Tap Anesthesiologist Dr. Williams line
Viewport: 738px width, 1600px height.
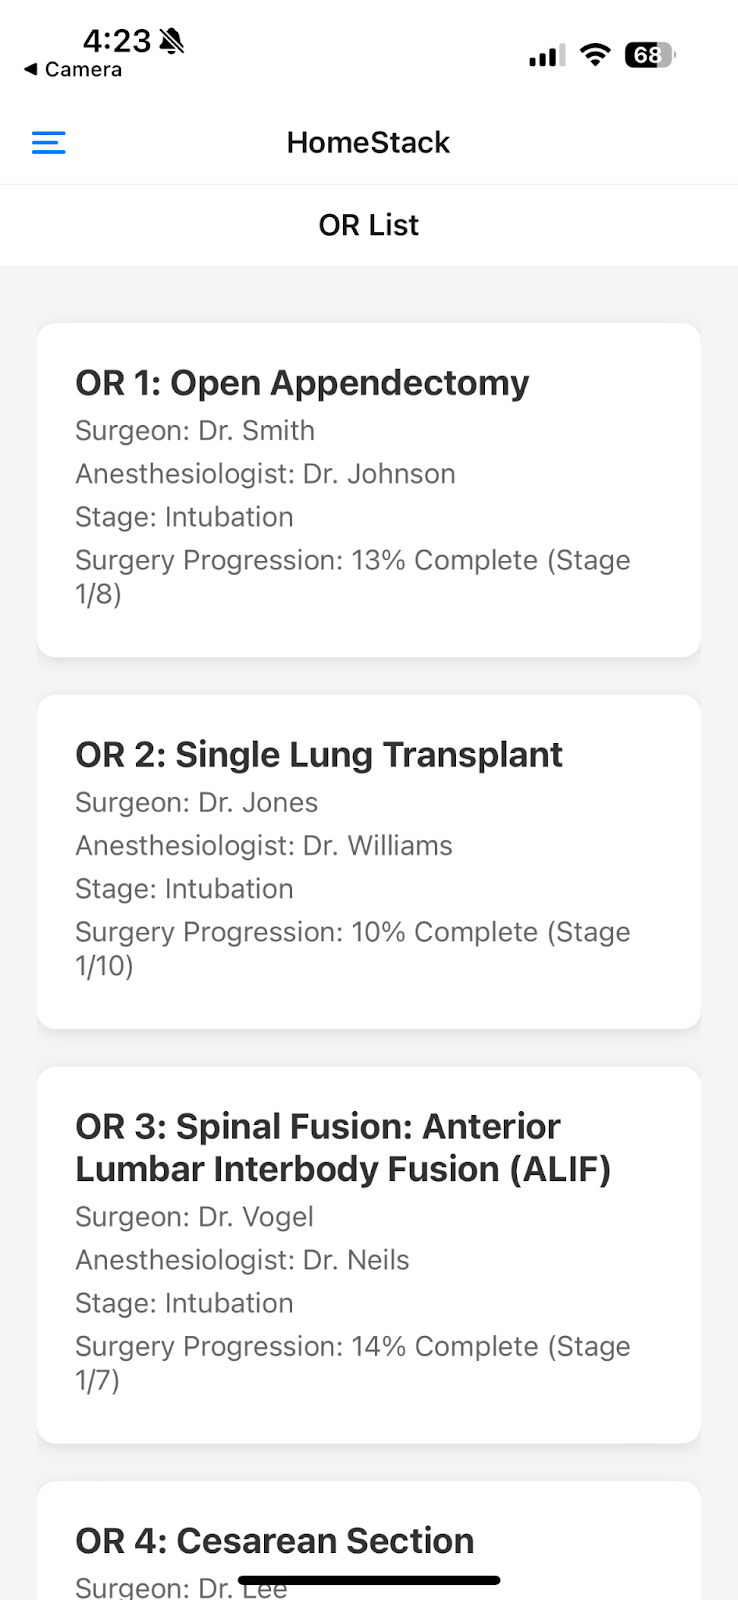264,846
